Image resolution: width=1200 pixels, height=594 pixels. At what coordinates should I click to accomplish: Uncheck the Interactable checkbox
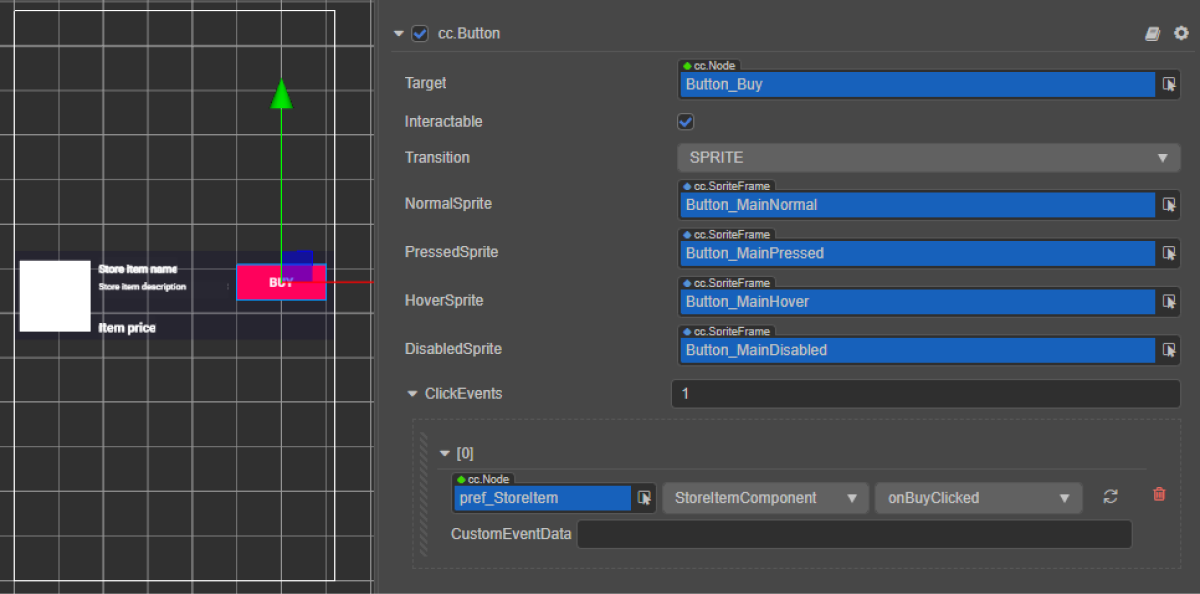686,122
